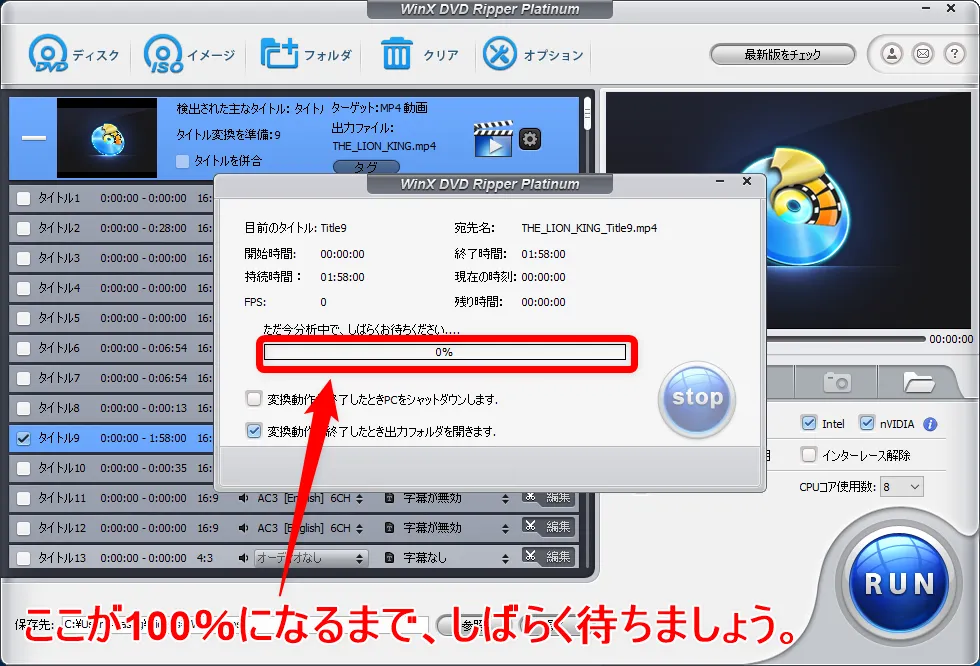Click the MP4 clapperboard profile icon

493,139
